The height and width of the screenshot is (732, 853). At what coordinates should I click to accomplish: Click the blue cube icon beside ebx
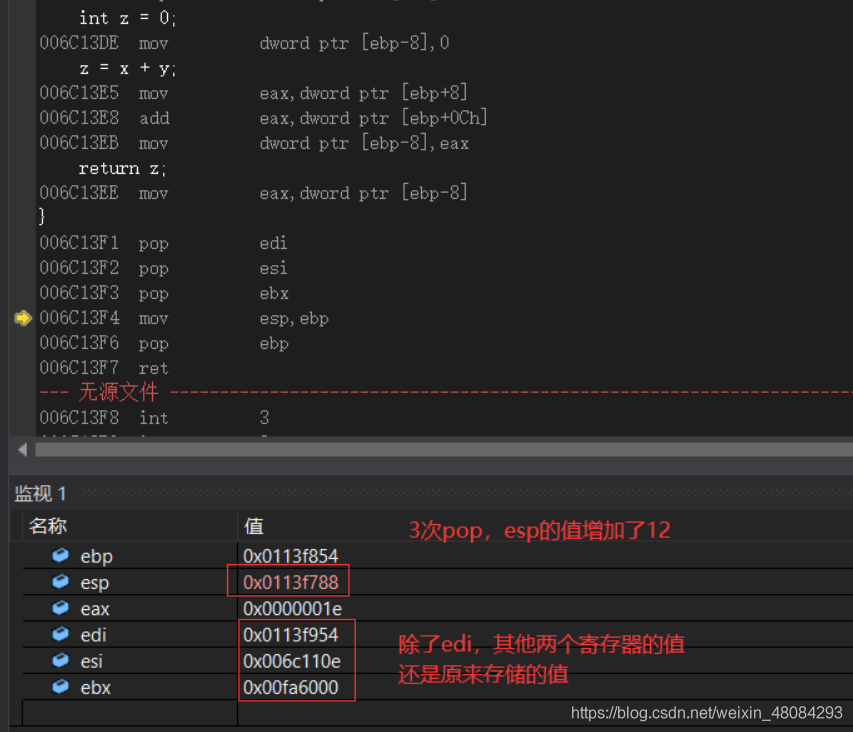(60, 686)
